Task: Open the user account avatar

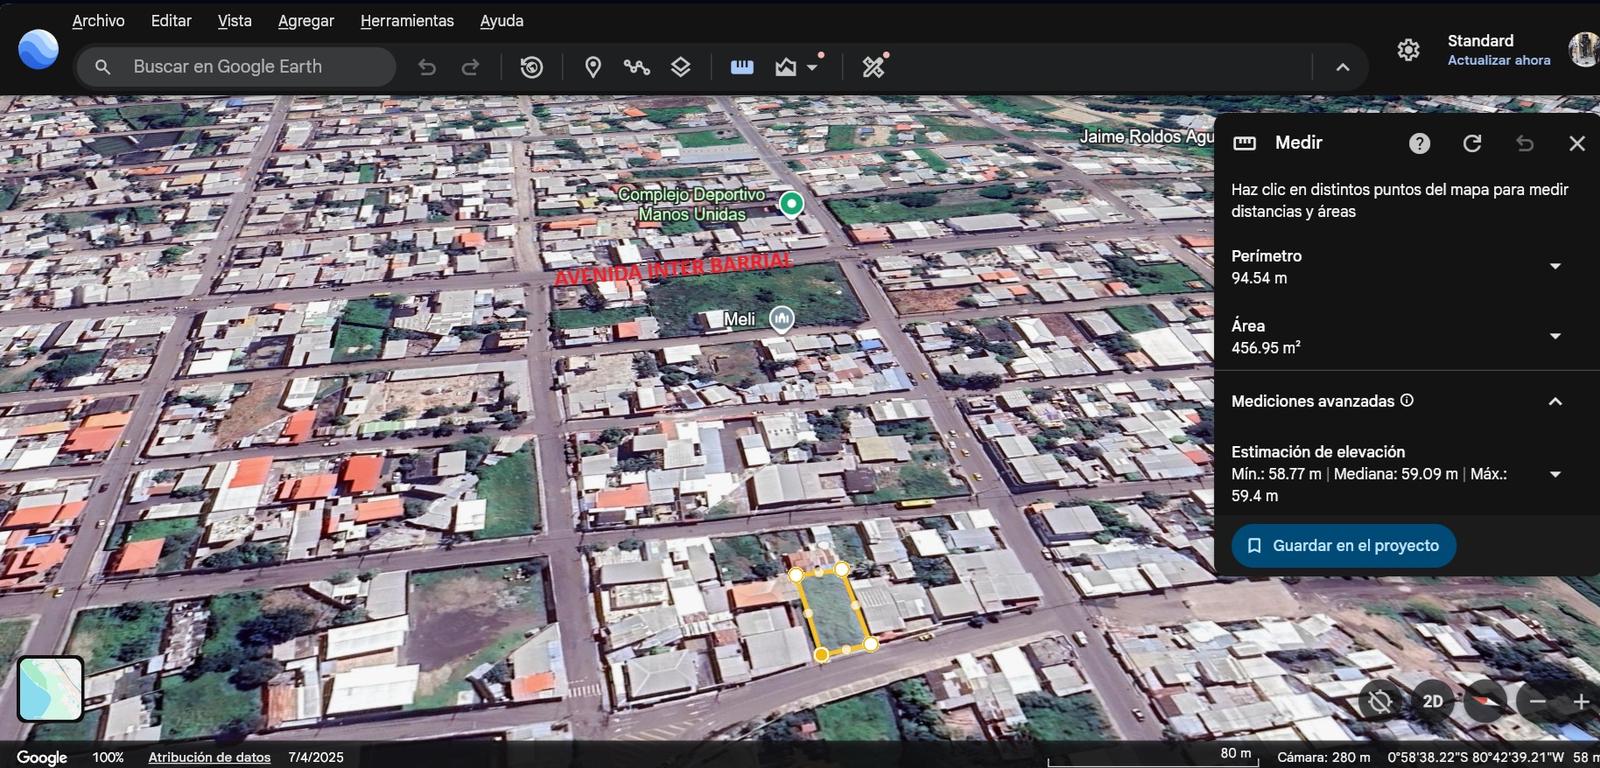Action: click(1583, 49)
